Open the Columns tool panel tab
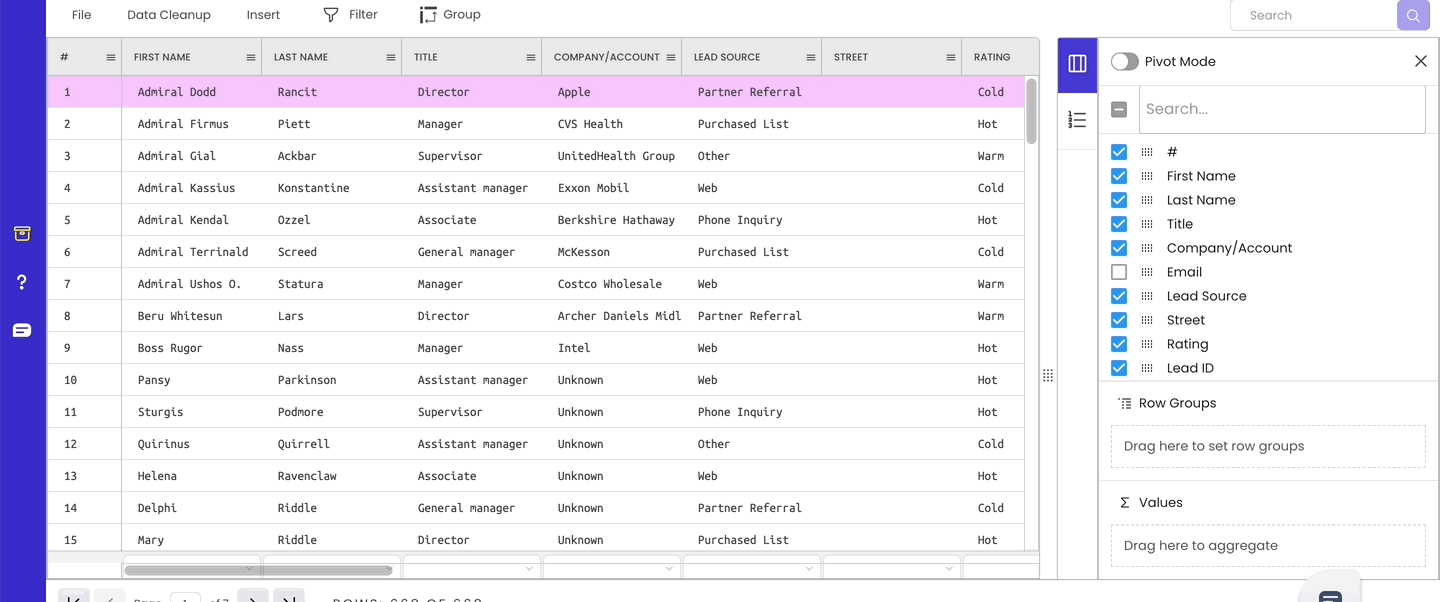This screenshot has width=1440, height=602. tap(1077, 61)
